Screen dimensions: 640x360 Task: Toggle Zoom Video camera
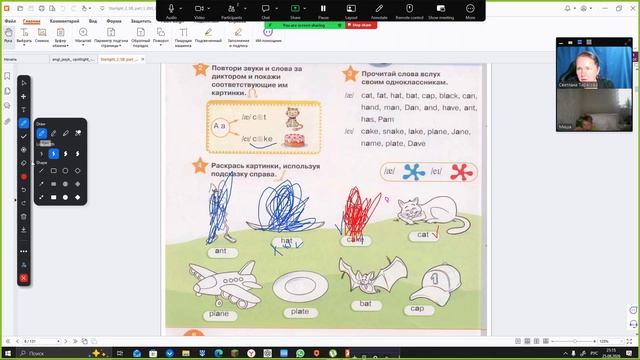[x=199, y=11]
